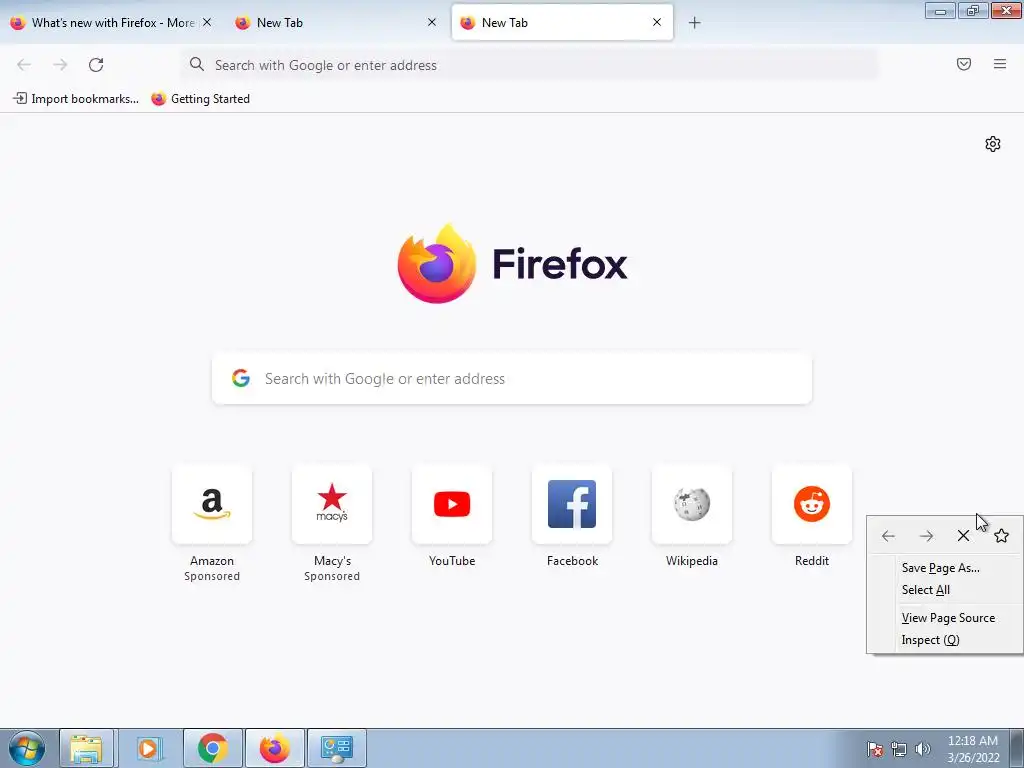1024x768 pixels.
Task: Open the Windows Start button
Action: [27, 748]
